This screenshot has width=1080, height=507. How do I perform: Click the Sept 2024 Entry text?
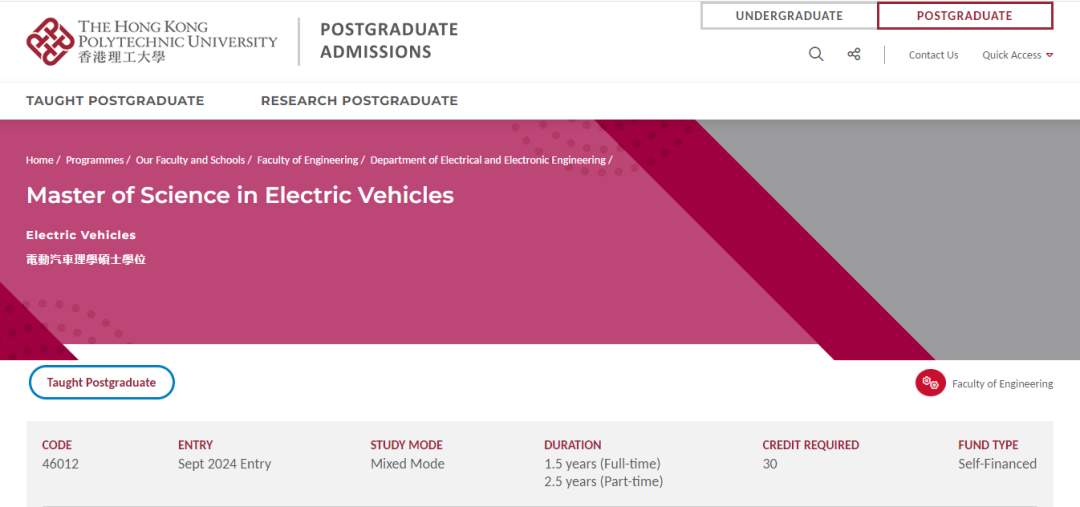[225, 464]
